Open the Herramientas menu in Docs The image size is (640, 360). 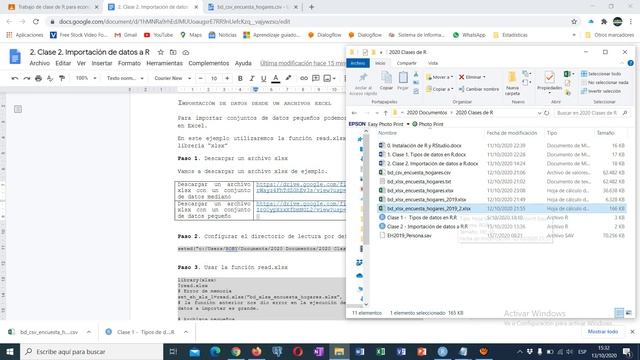click(164, 63)
